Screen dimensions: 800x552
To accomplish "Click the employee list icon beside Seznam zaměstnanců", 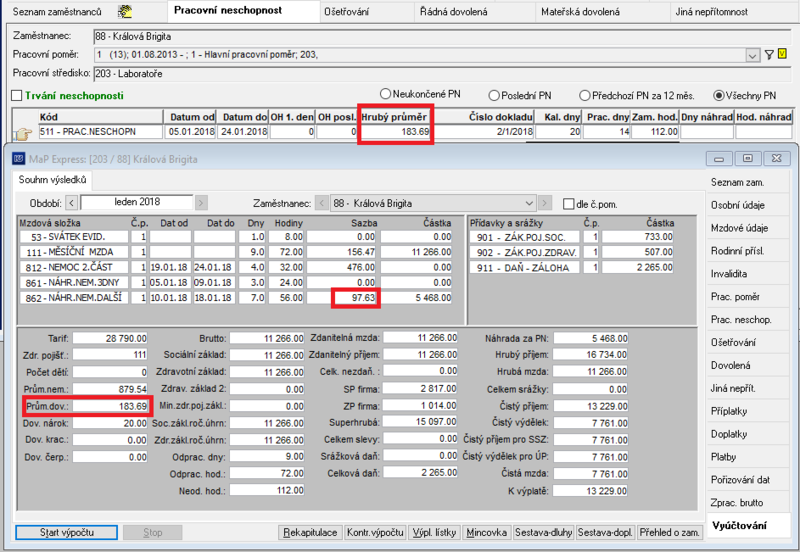I will tap(124, 11).
